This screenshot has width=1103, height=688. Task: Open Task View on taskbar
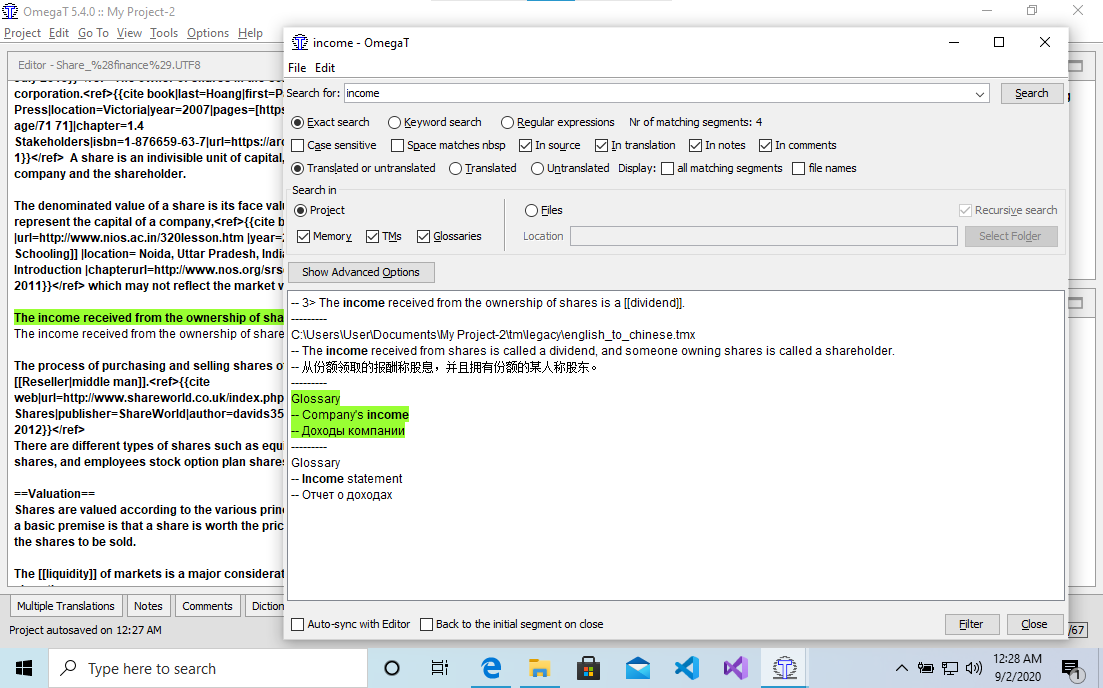440,668
